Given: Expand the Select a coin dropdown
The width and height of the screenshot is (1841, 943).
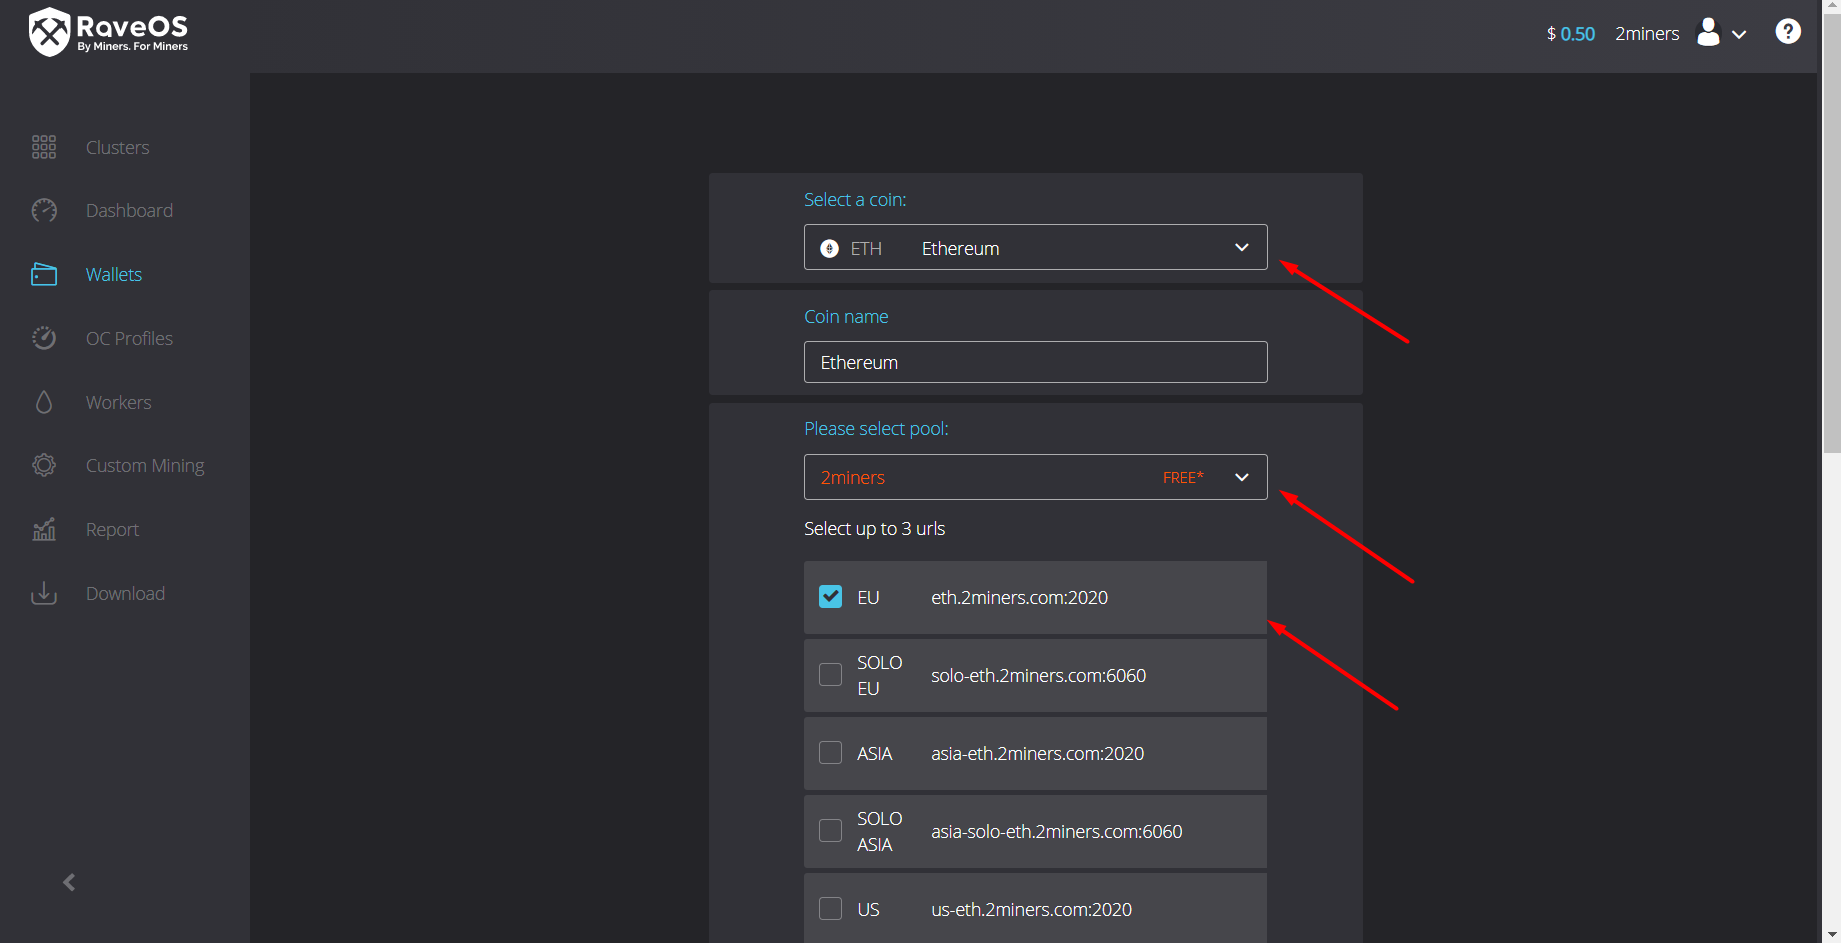Looking at the screenshot, I should click(x=1035, y=247).
